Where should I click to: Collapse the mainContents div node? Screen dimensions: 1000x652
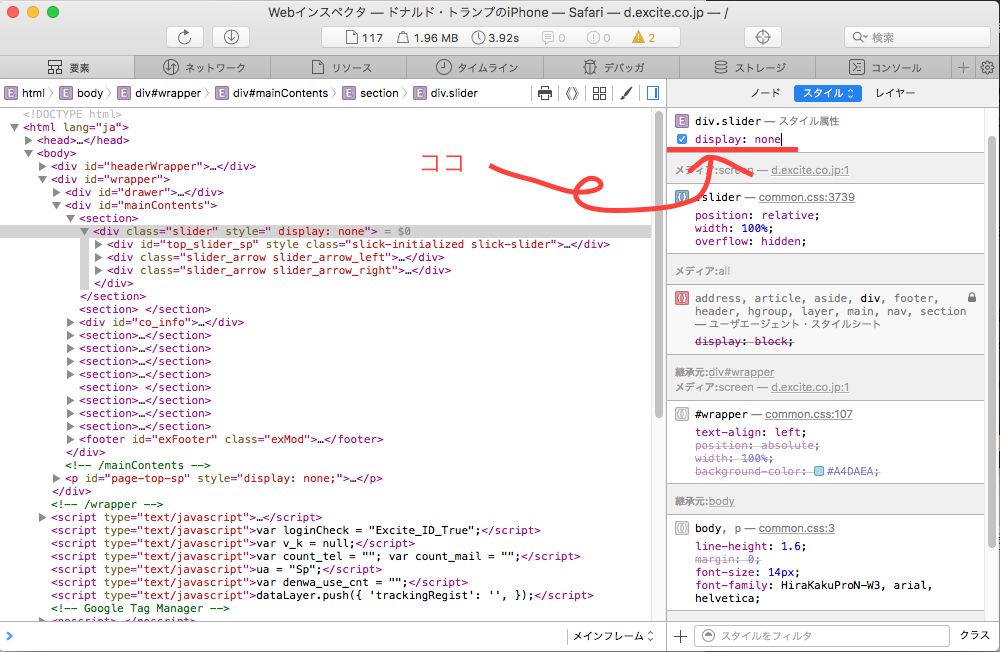pyautogui.click(x=56, y=205)
